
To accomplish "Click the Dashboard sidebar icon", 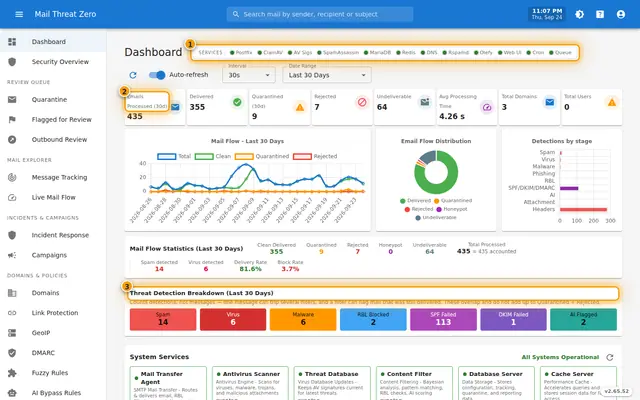I will pos(12,42).
